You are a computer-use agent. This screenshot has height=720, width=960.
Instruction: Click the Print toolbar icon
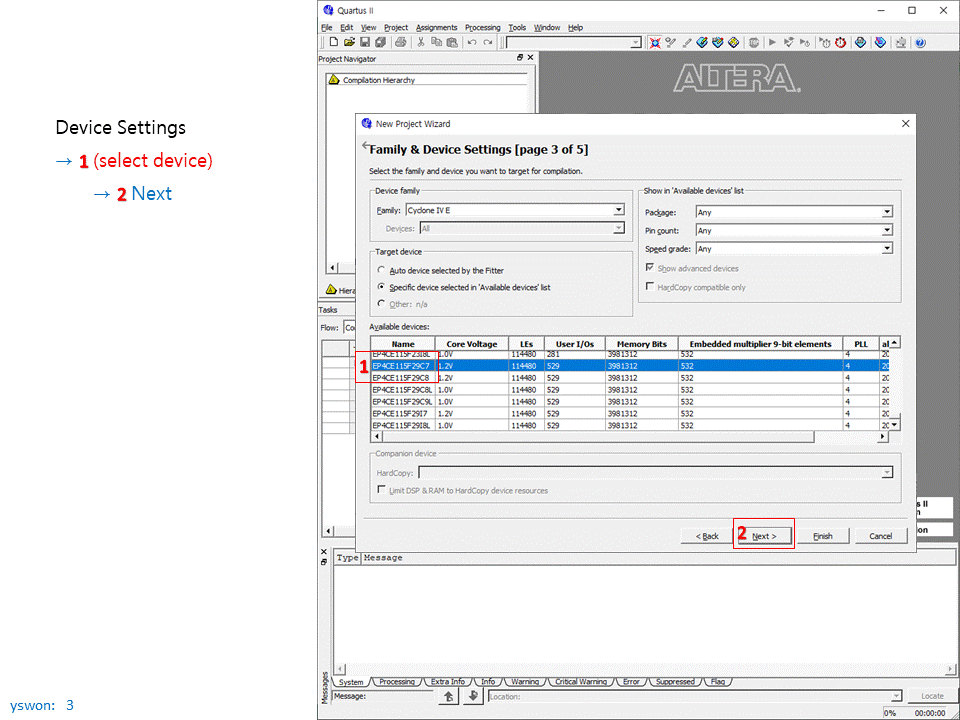pyautogui.click(x=400, y=42)
